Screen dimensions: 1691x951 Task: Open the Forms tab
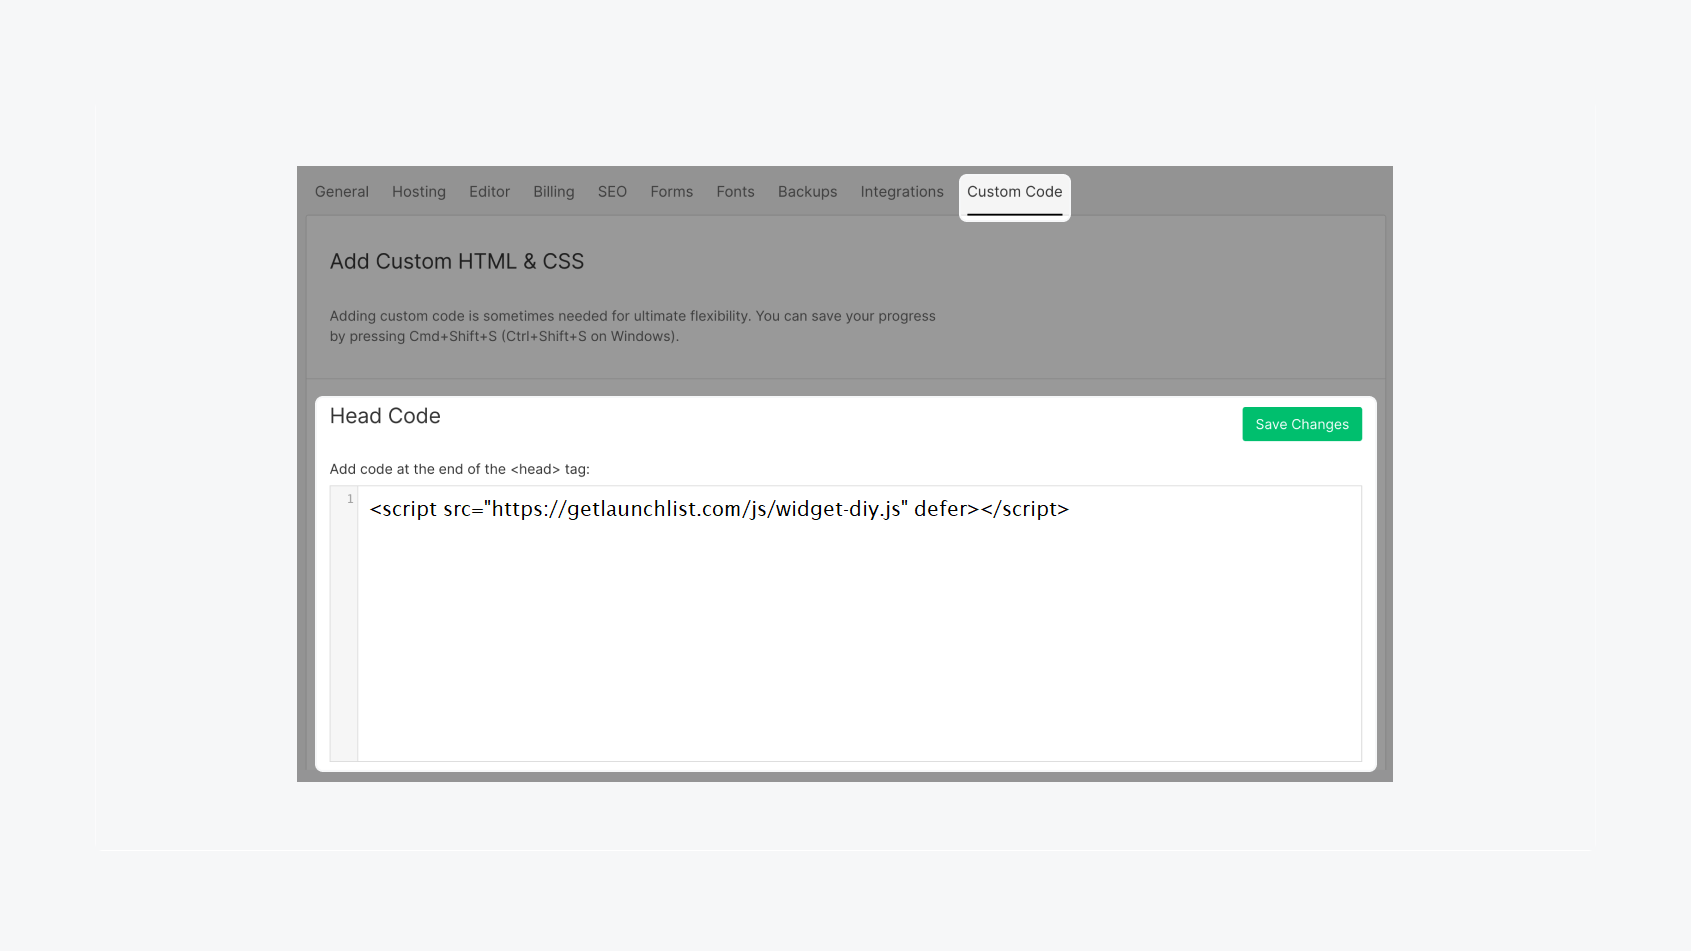(672, 192)
